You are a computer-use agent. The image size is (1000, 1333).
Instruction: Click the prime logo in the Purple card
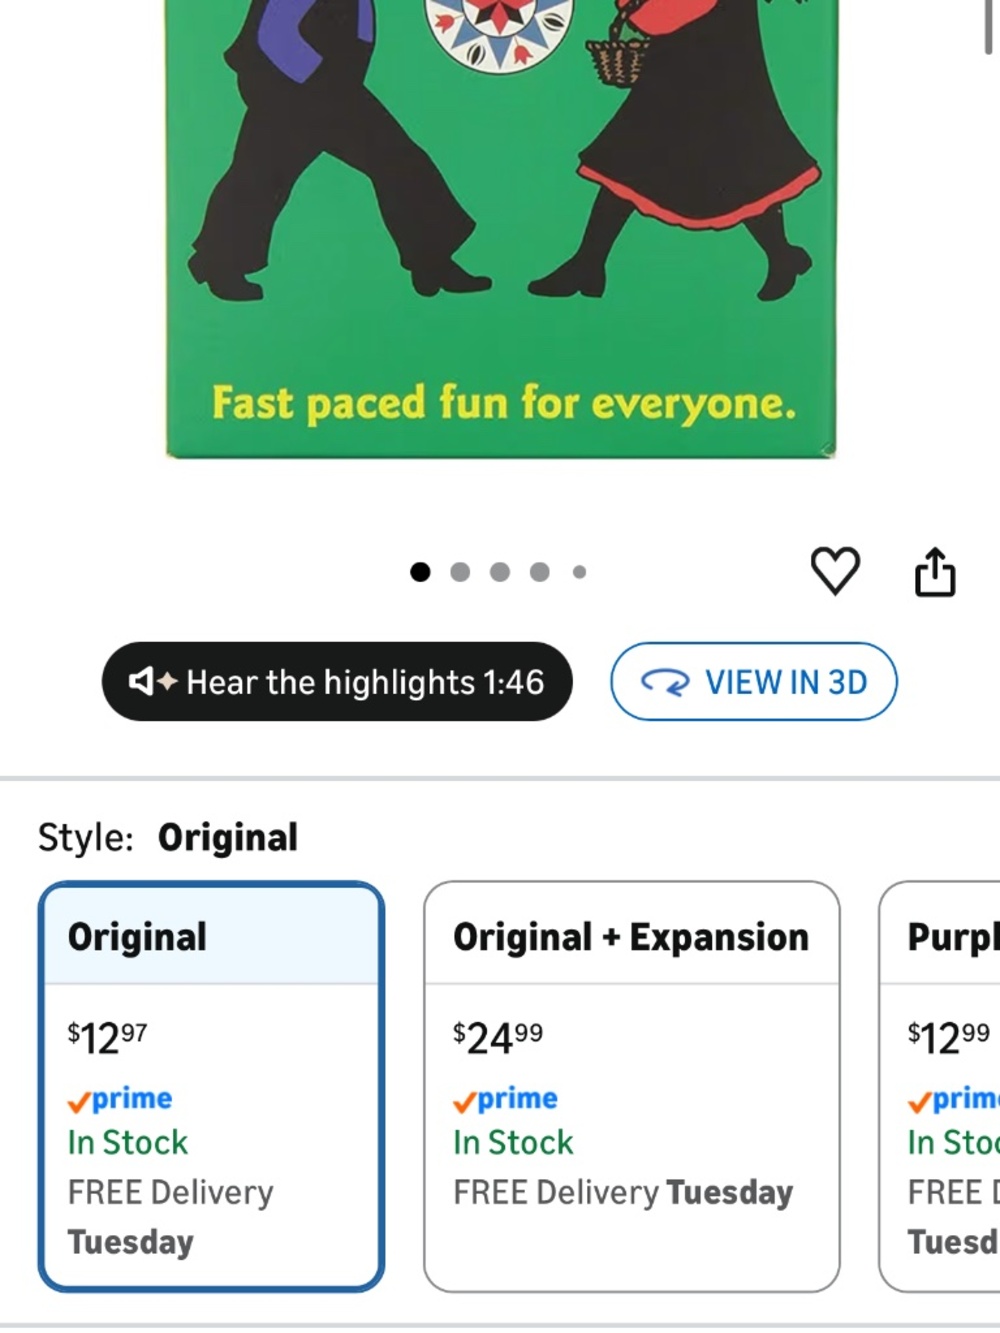[953, 1099]
